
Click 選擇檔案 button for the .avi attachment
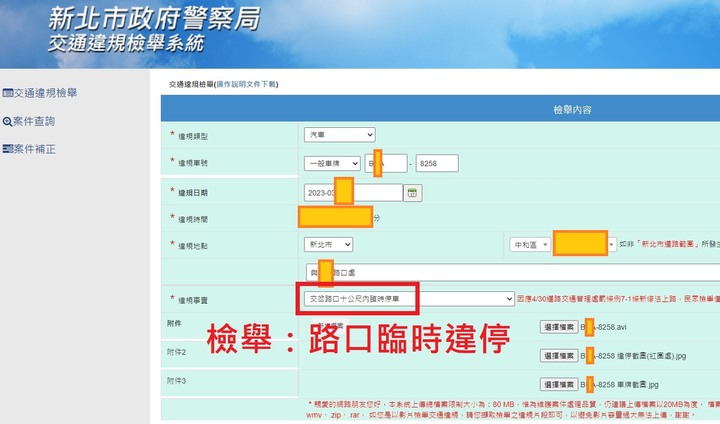[x=559, y=327]
